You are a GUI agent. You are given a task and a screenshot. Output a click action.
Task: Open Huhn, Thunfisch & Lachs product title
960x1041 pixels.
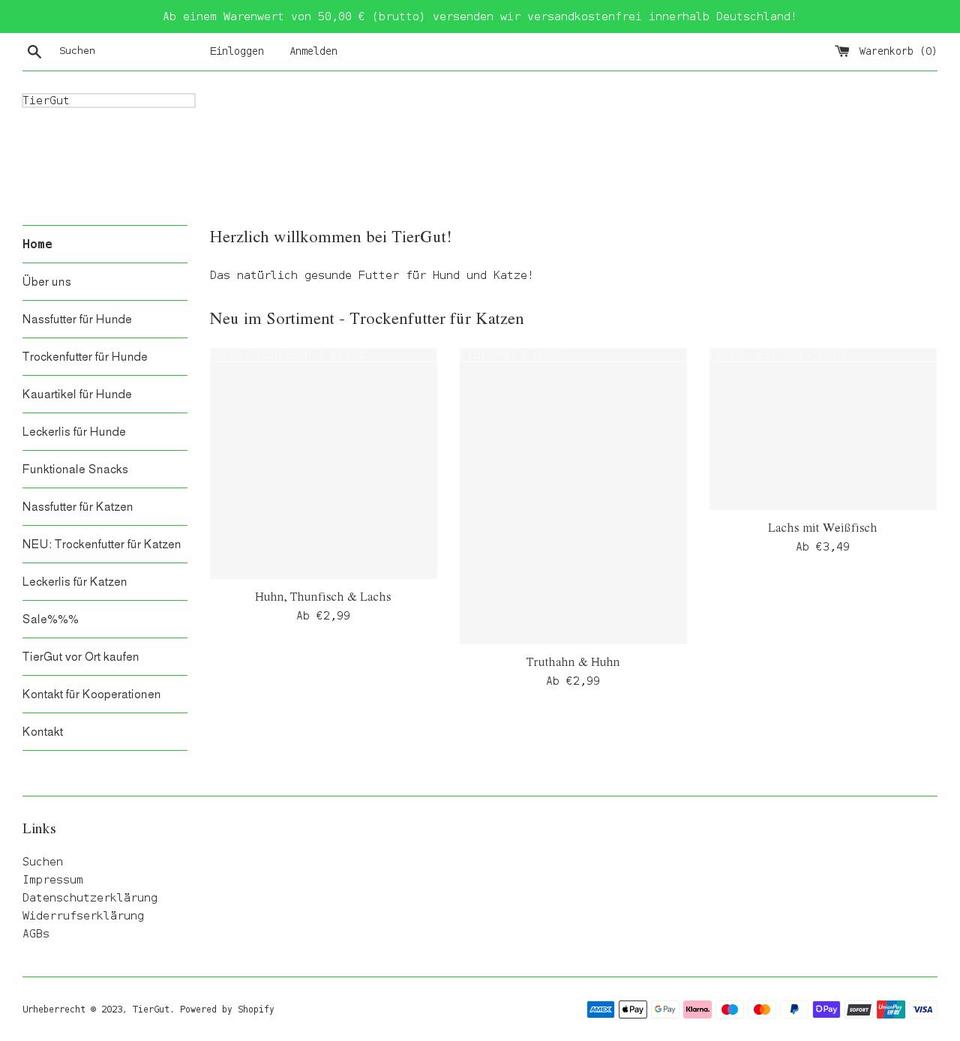point(323,597)
